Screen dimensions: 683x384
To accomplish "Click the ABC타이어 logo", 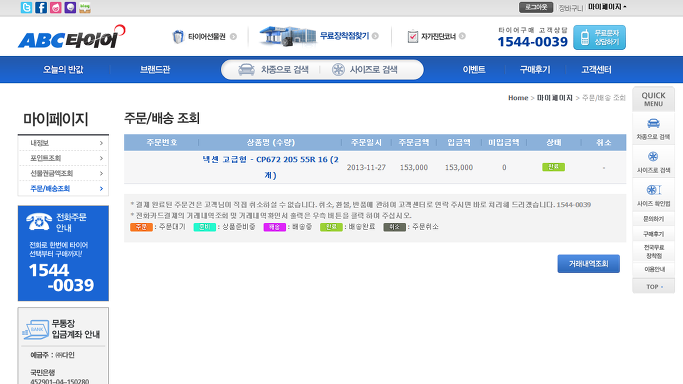I will (x=71, y=37).
